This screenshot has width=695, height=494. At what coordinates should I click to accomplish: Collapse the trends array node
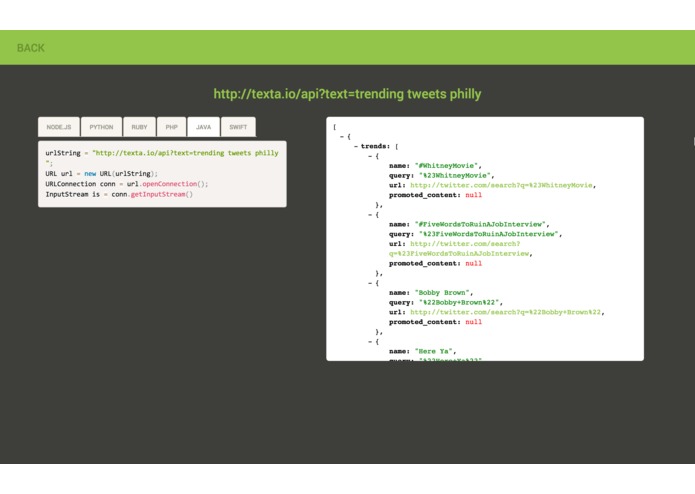356,146
